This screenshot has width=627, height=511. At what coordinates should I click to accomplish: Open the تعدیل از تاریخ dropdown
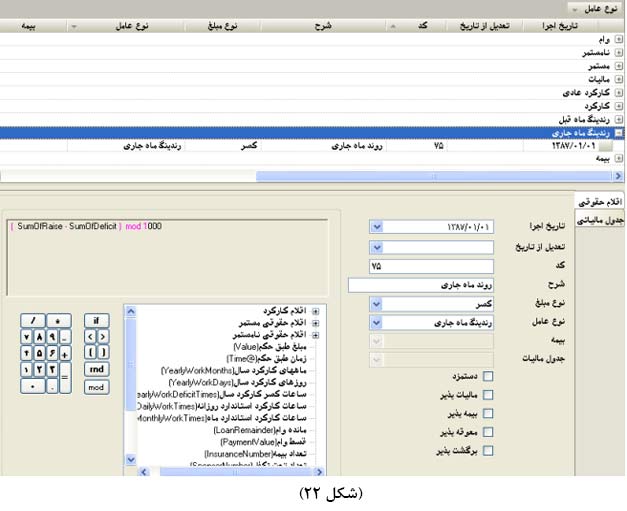click(x=376, y=247)
